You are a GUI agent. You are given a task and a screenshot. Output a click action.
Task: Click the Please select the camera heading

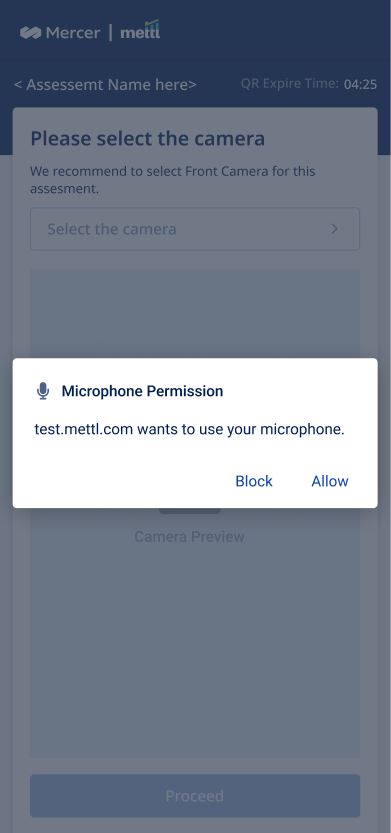coord(148,139)
